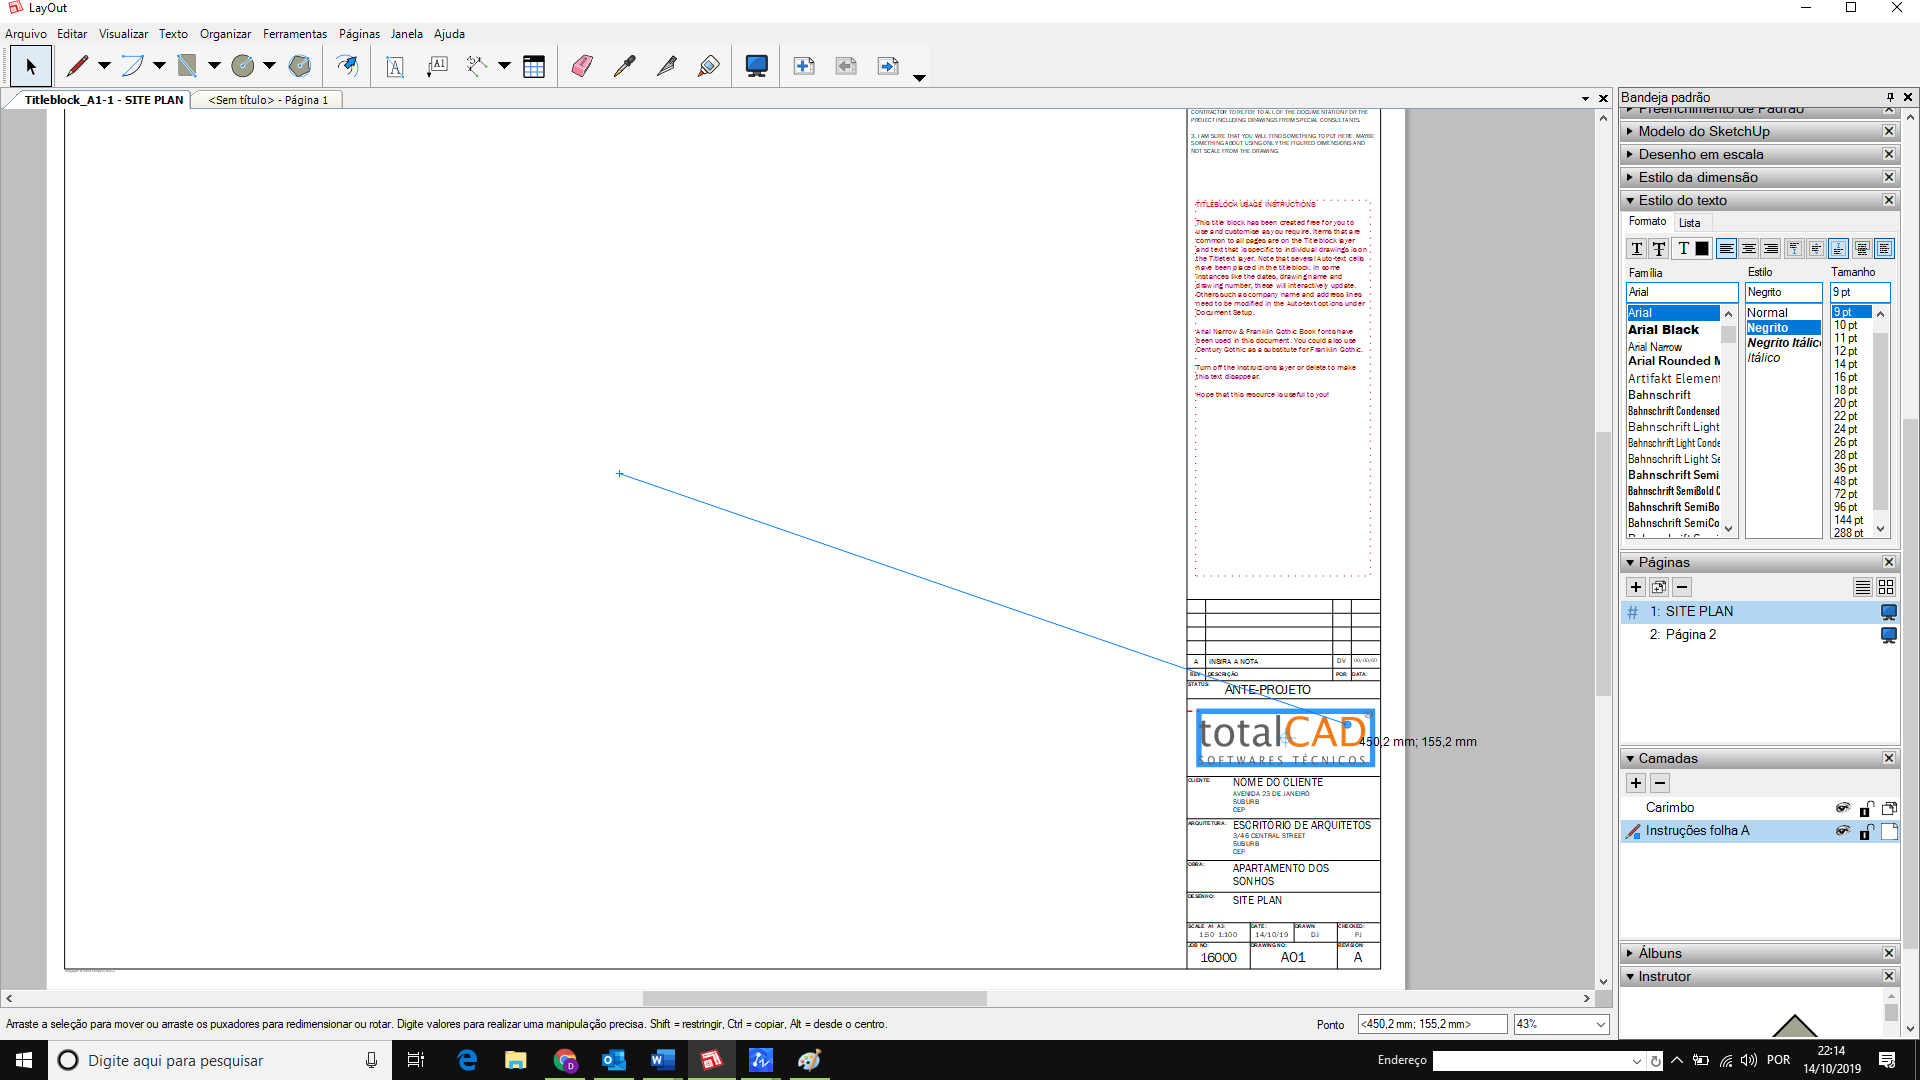This screenshot has height=1080, width=1920.
Task: Activate the Offset tool
Action: [x=346, y=66]
